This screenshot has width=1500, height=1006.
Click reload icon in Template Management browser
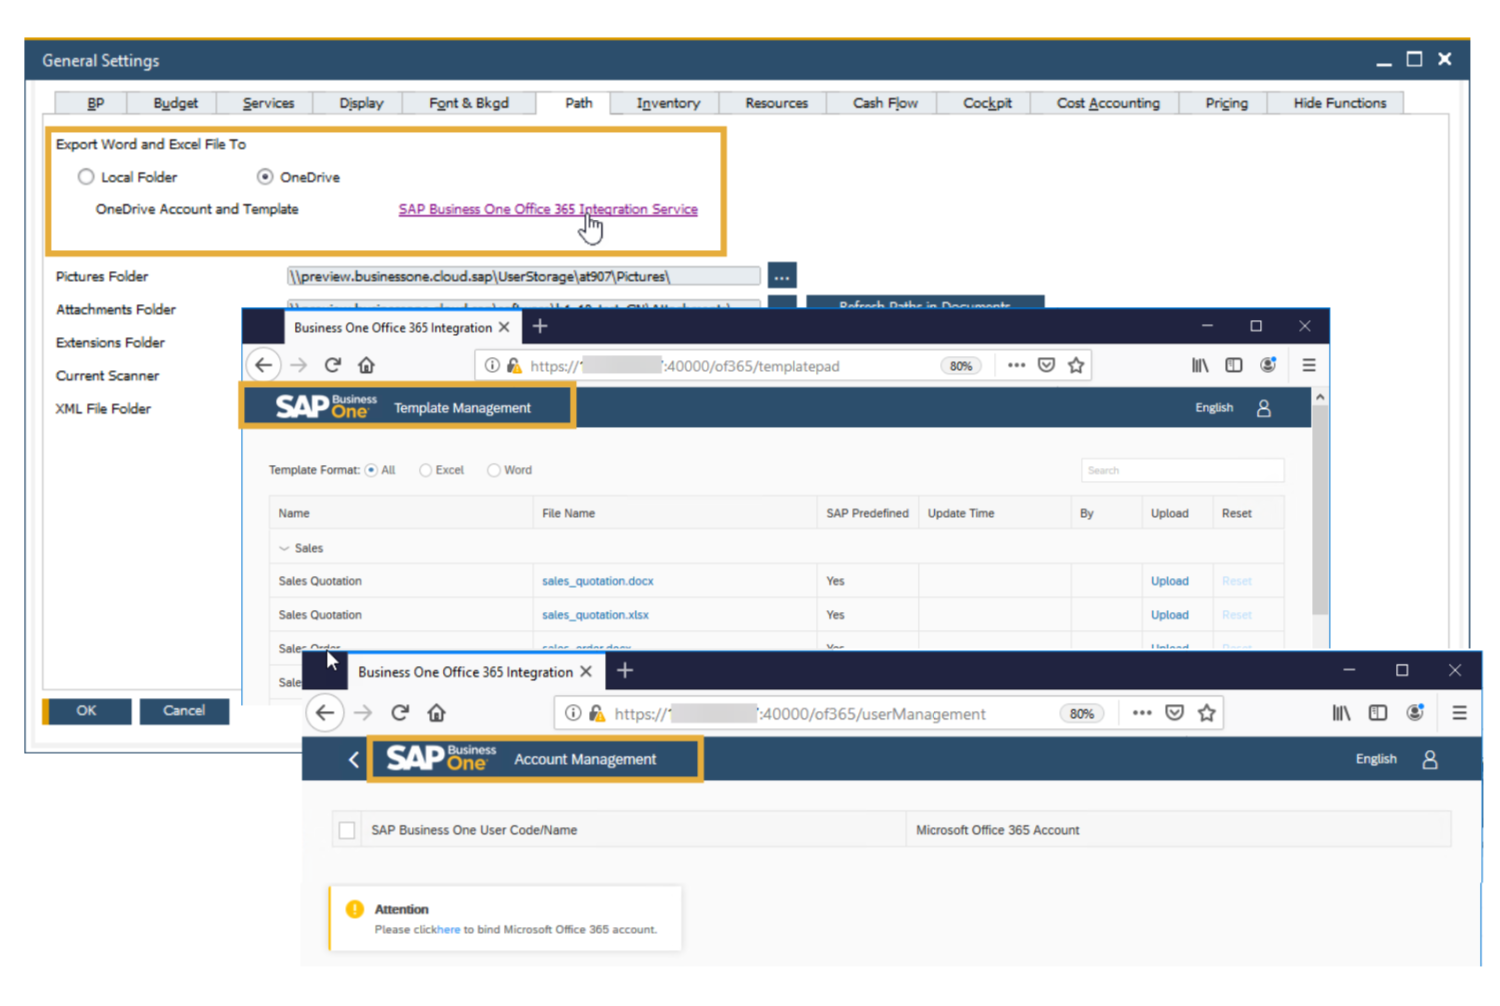(x=333, y=365)
